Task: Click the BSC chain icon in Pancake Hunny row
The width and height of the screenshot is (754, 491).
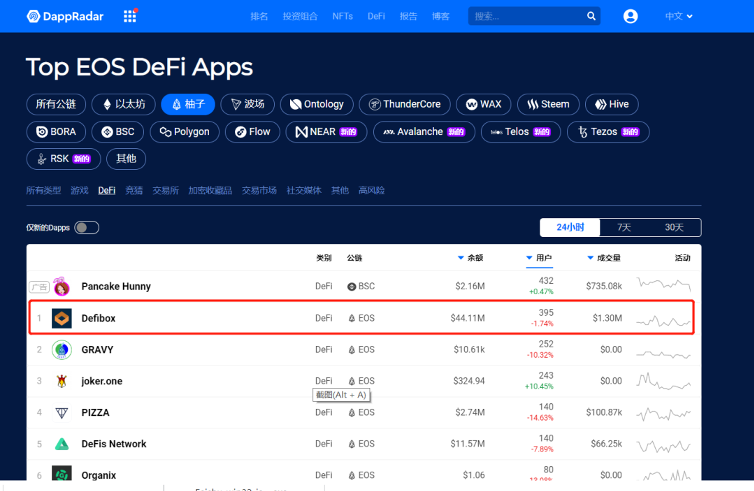Action: 352,287
